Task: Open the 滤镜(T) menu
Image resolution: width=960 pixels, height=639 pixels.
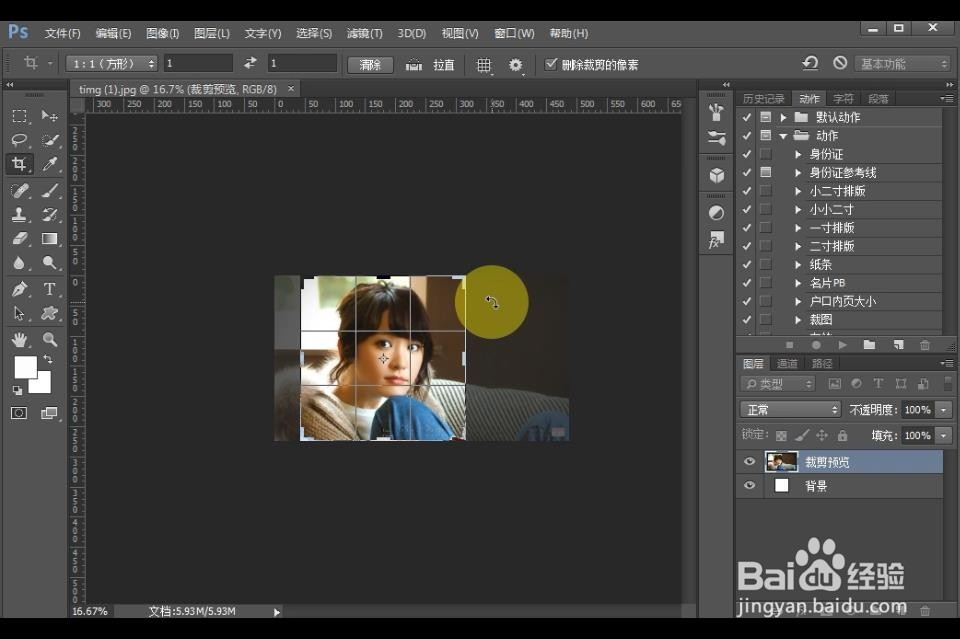Action: (x=364, y=33)
